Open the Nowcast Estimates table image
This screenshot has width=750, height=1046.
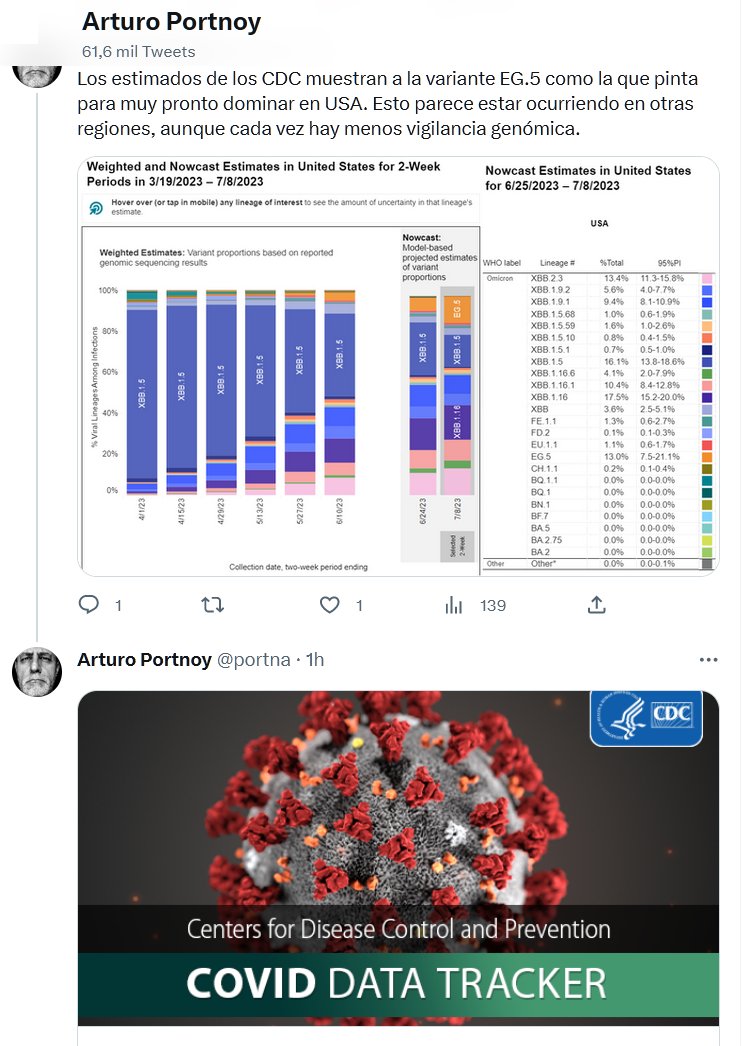point(600,366)
